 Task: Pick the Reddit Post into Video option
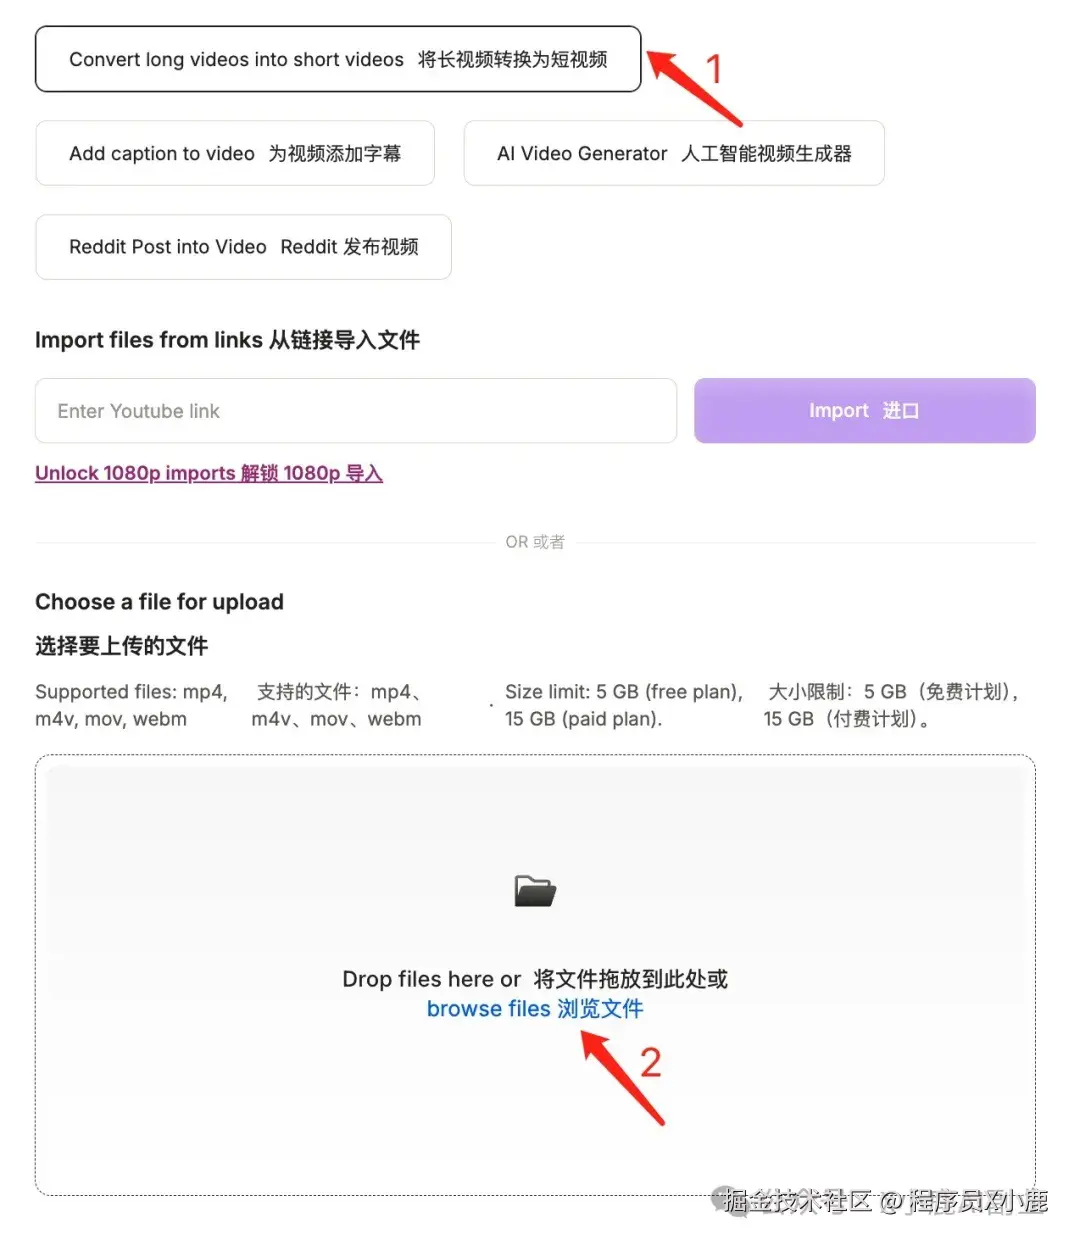click(x=243, y=247)
